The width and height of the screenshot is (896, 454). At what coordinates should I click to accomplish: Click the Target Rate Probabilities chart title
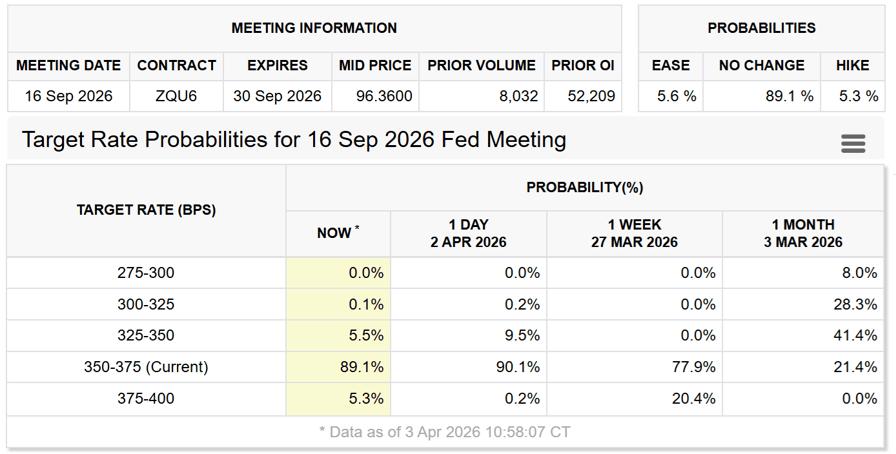pyautogui.click(x=294, y=140)
